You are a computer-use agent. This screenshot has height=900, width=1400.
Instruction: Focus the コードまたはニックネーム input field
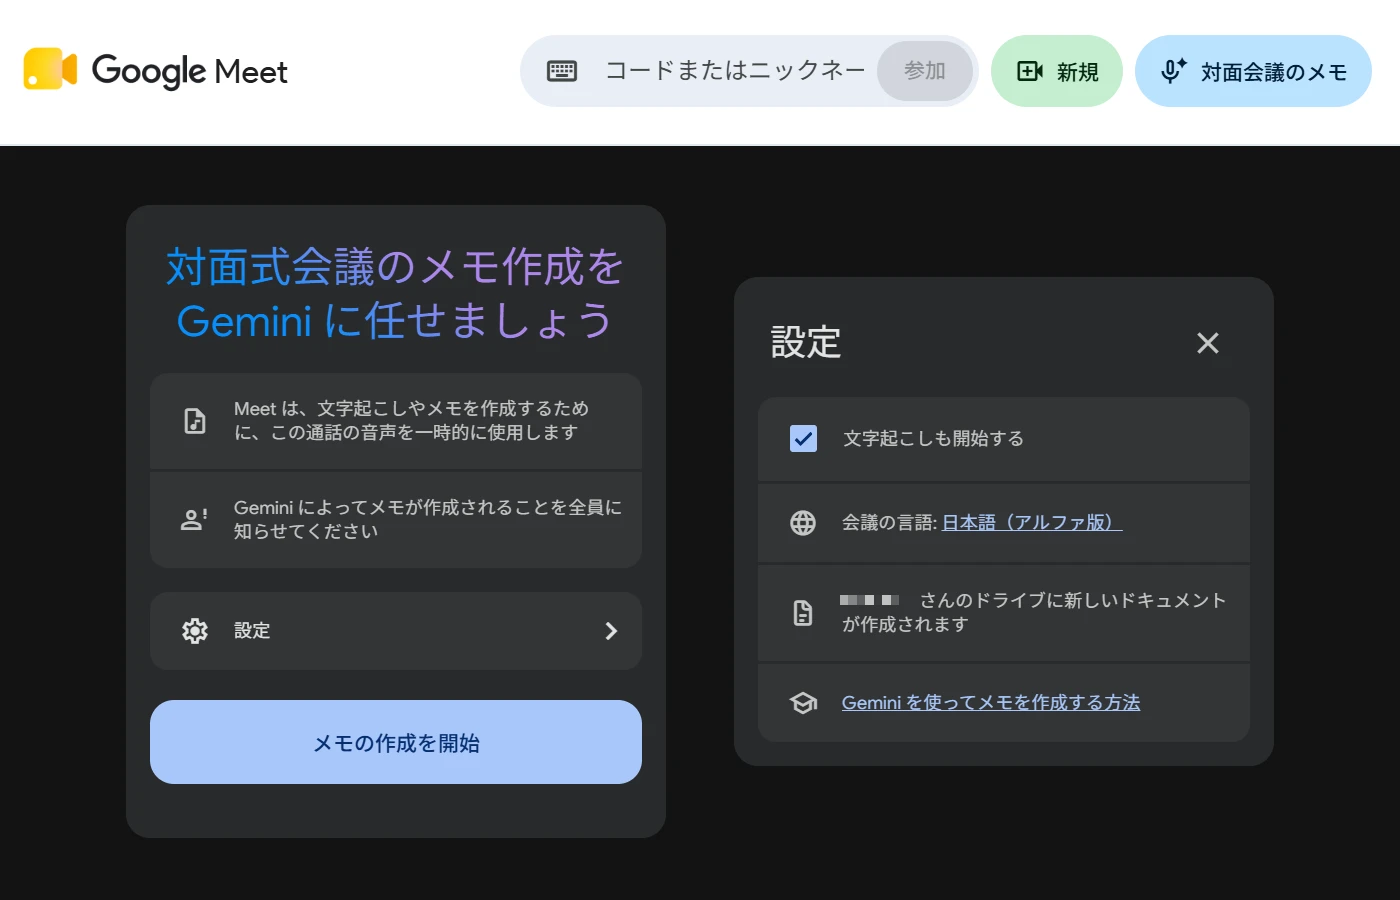(x=735, y=71)
